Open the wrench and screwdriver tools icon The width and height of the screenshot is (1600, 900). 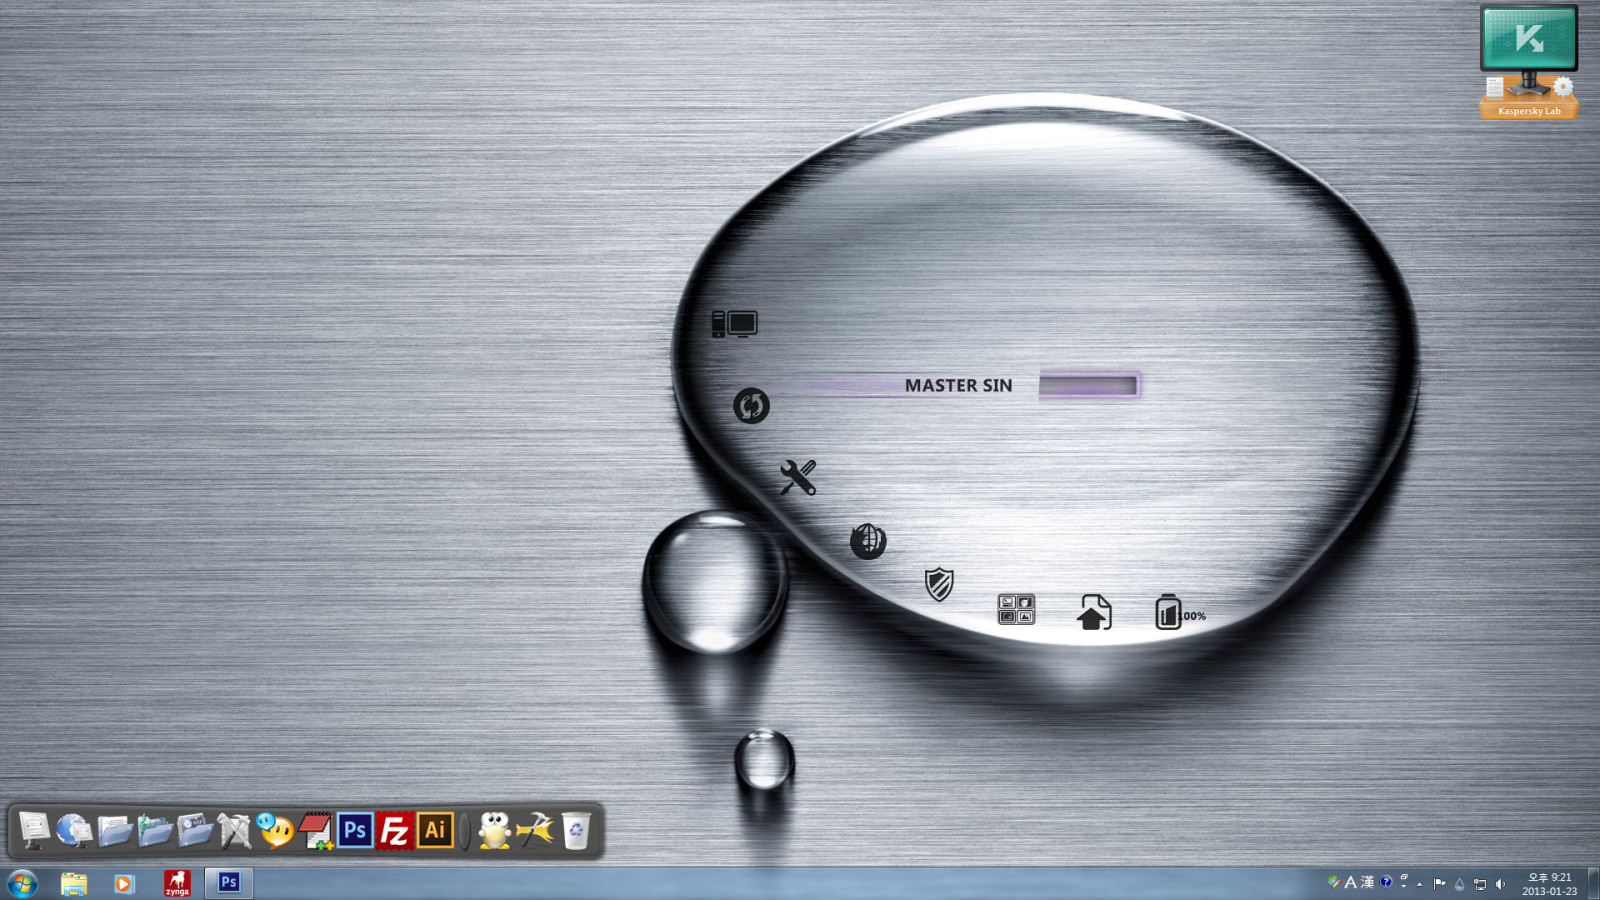pos(798,477)
